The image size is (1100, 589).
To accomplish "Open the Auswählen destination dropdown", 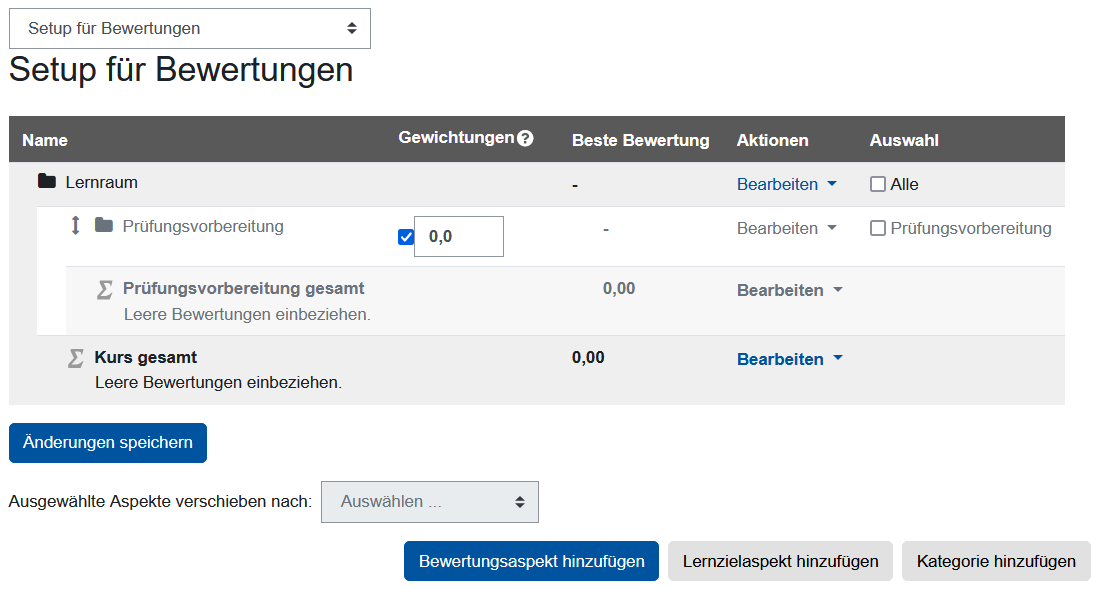I will click(x=429, y=501).
